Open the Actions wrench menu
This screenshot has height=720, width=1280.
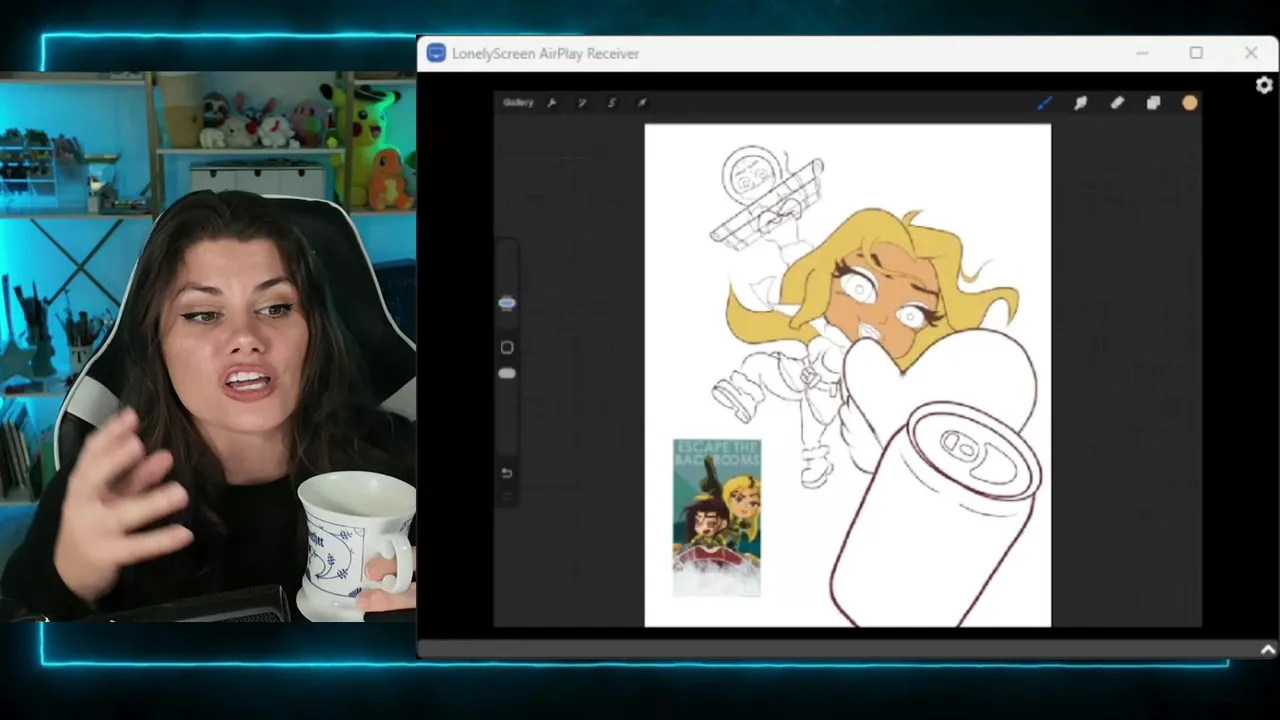coord(552,102)
